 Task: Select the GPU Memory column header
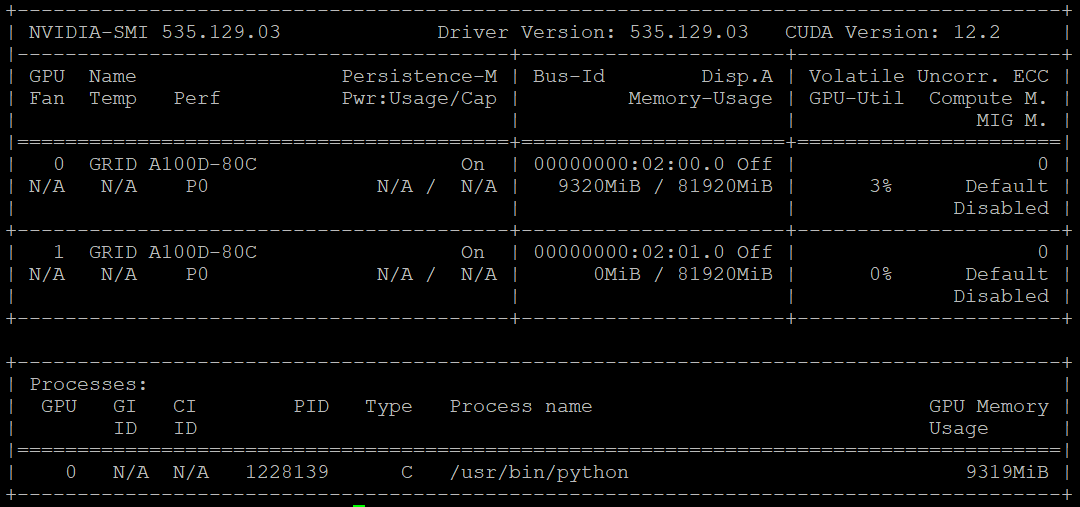pyautogui.click(x=988, y=406)
